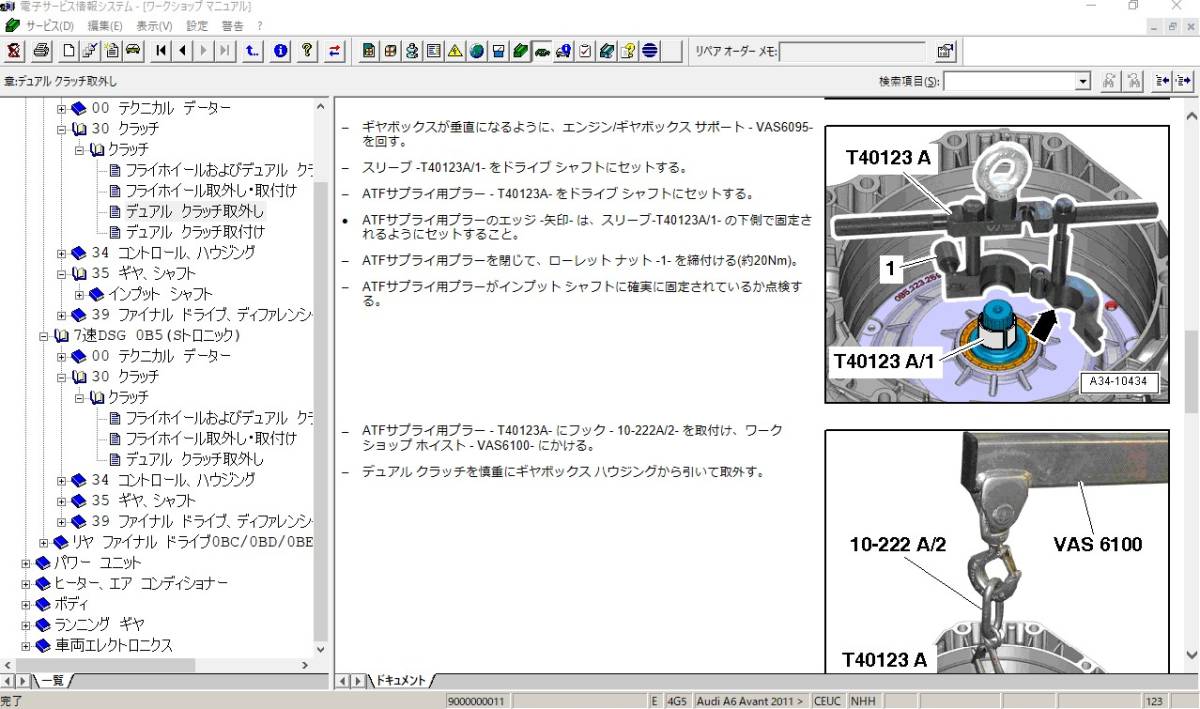The width and height of the screenshot is (1200, 709).
Task: Click the red-green exchange arrows icon
Action: 333,51
